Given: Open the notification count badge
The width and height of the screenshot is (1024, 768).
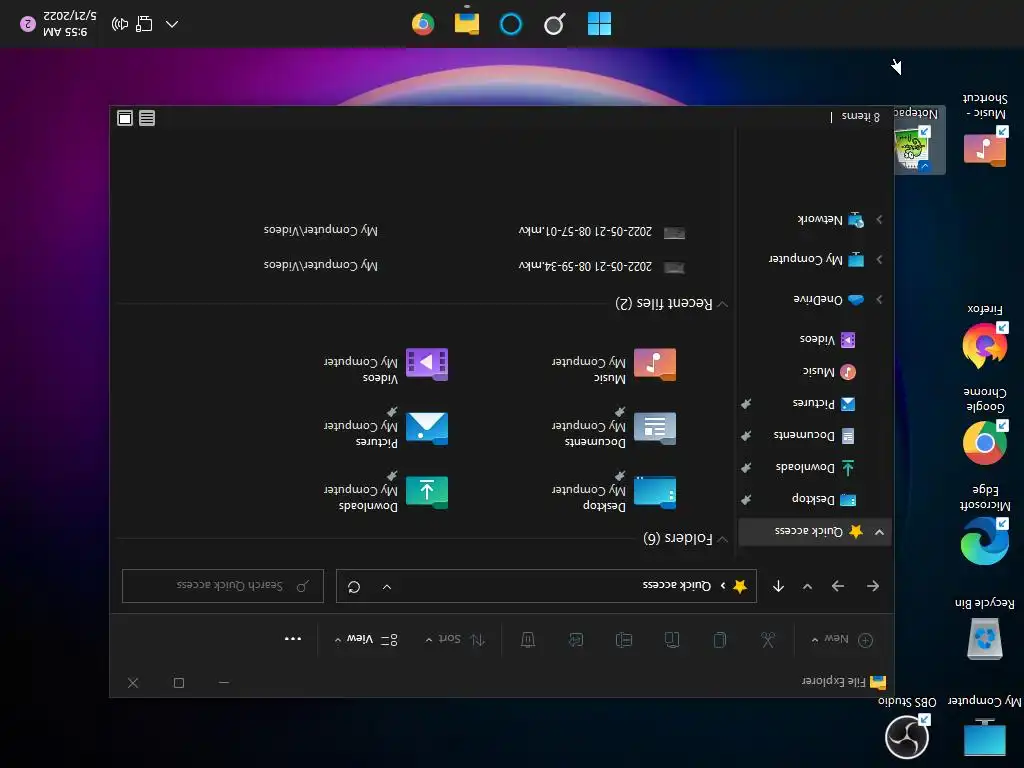Looking at the screenshot, I should pyautogui.click(x=27, y=24).
